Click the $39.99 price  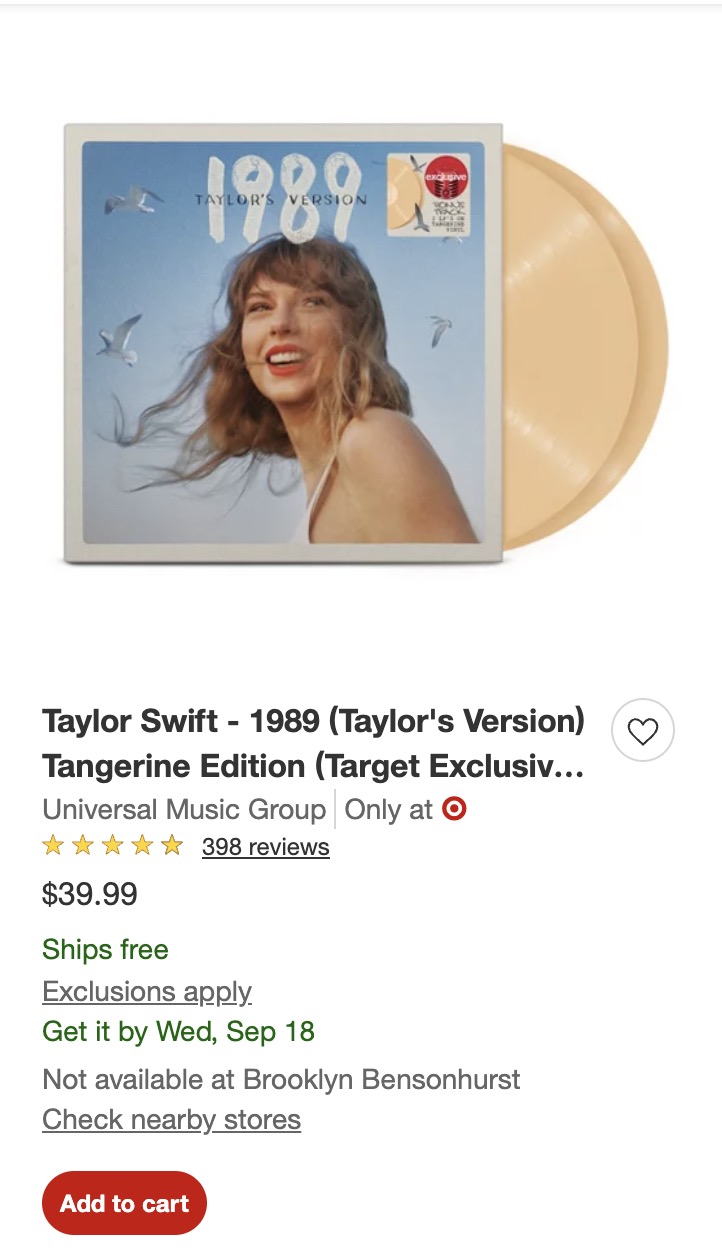tap(90, 894)
